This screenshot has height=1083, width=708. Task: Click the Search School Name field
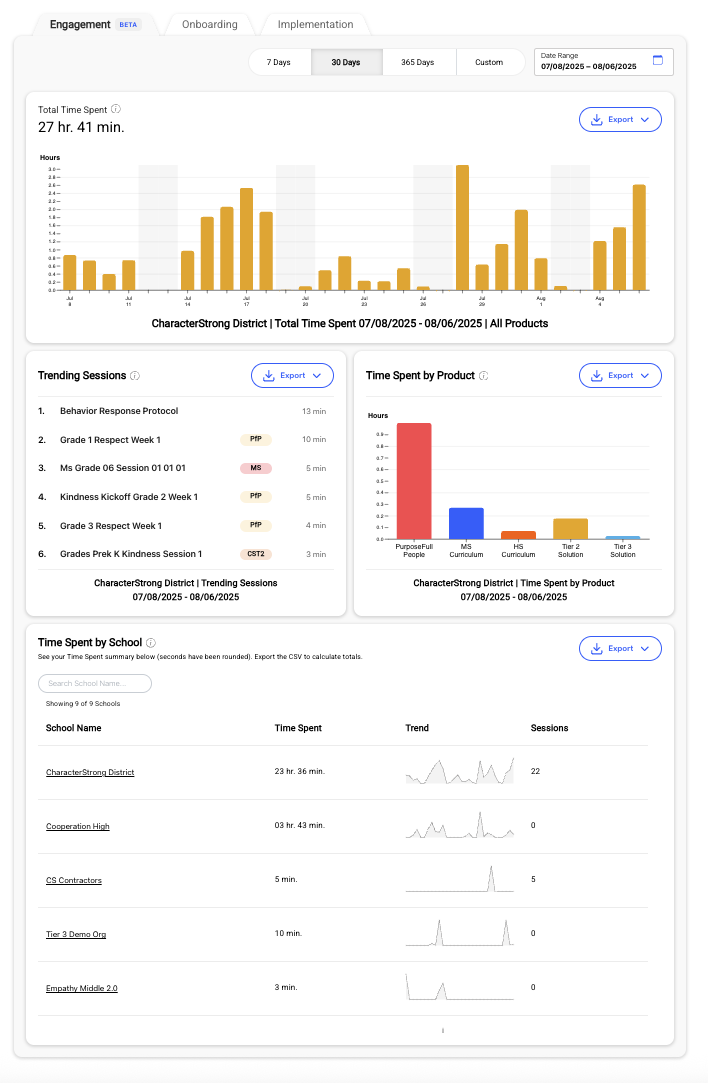click(x=95, y=683)
